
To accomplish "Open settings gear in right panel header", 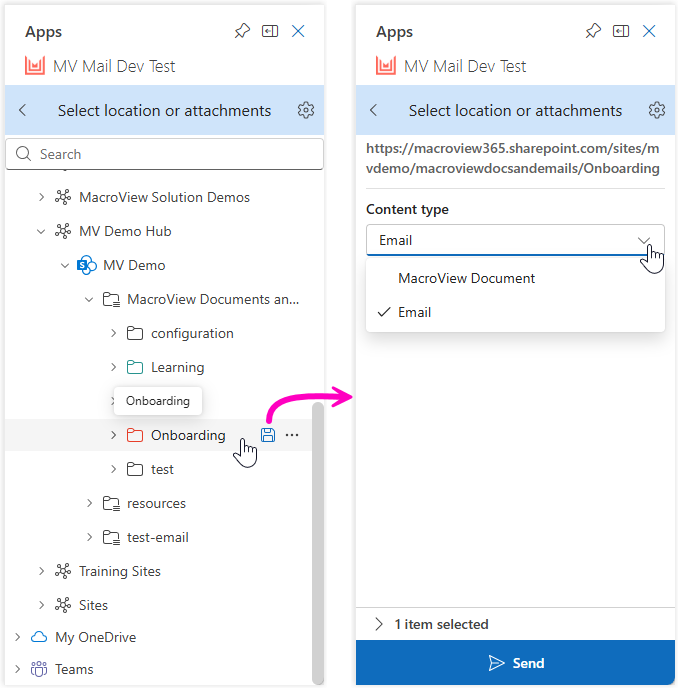I will click(x=657, y=110).
